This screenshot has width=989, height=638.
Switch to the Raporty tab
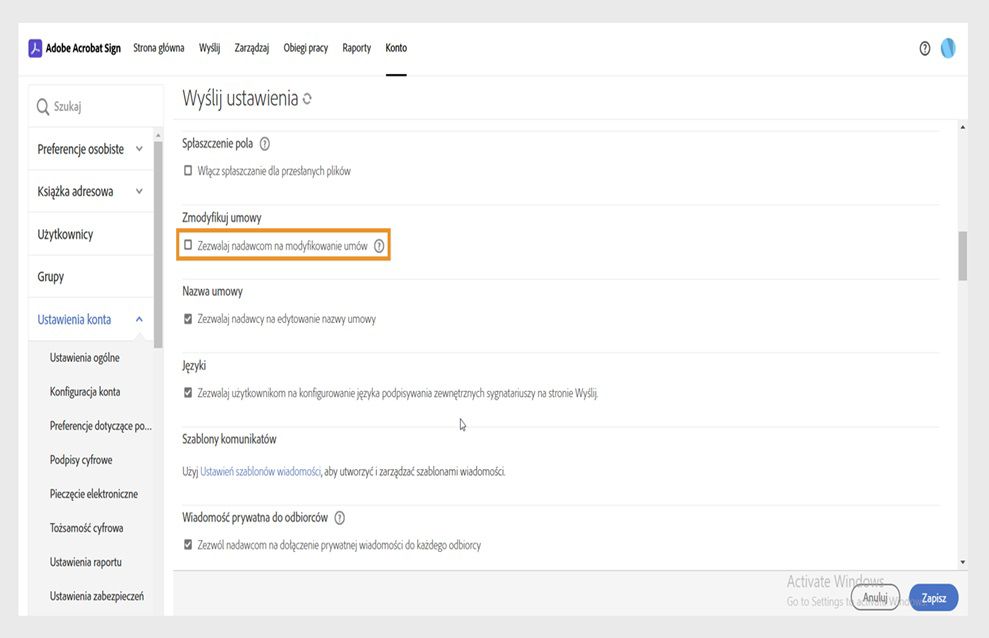click(356, 48)
